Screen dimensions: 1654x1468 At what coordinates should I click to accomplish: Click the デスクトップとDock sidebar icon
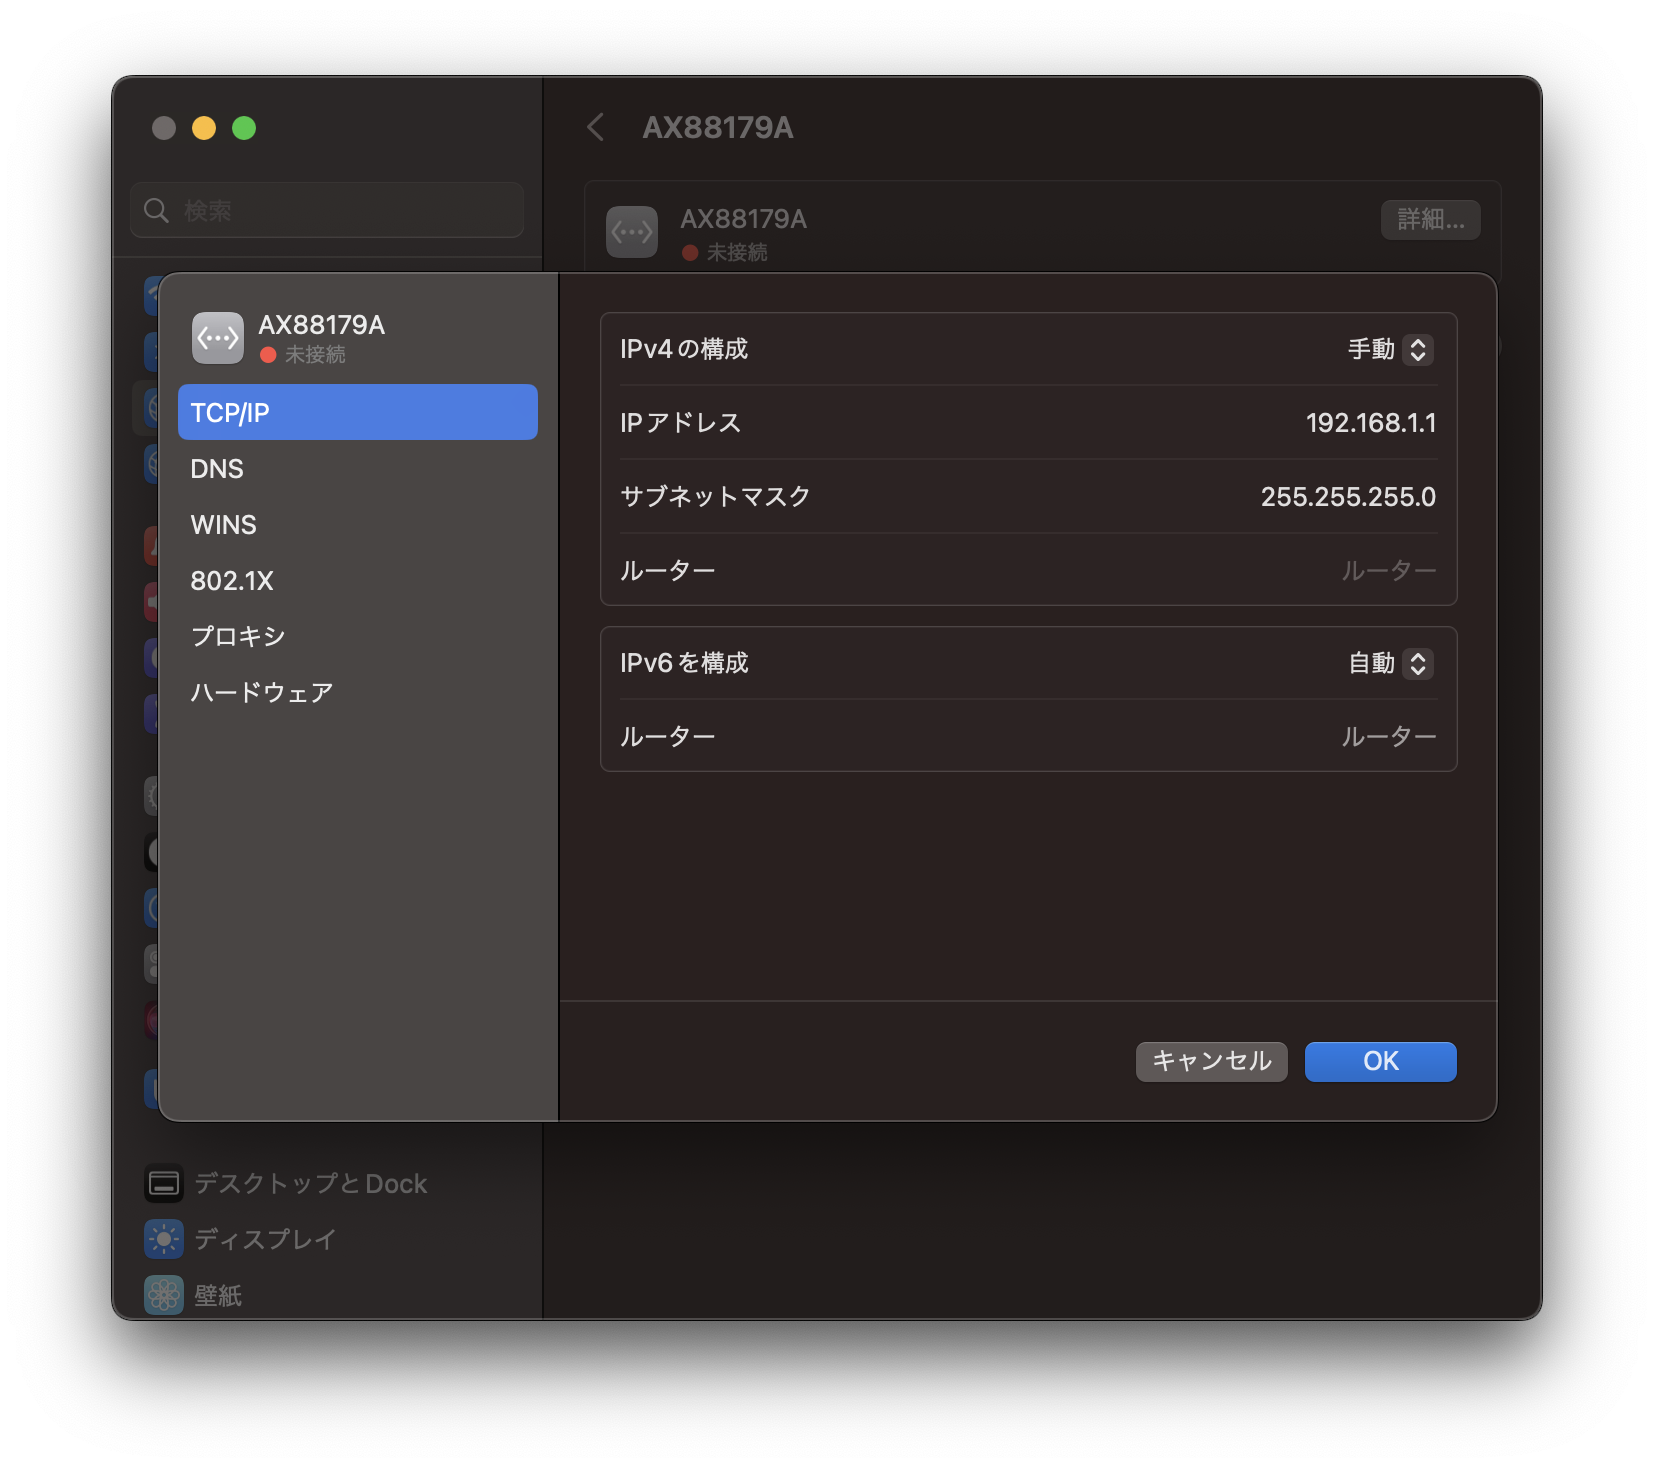point(164,1183)
